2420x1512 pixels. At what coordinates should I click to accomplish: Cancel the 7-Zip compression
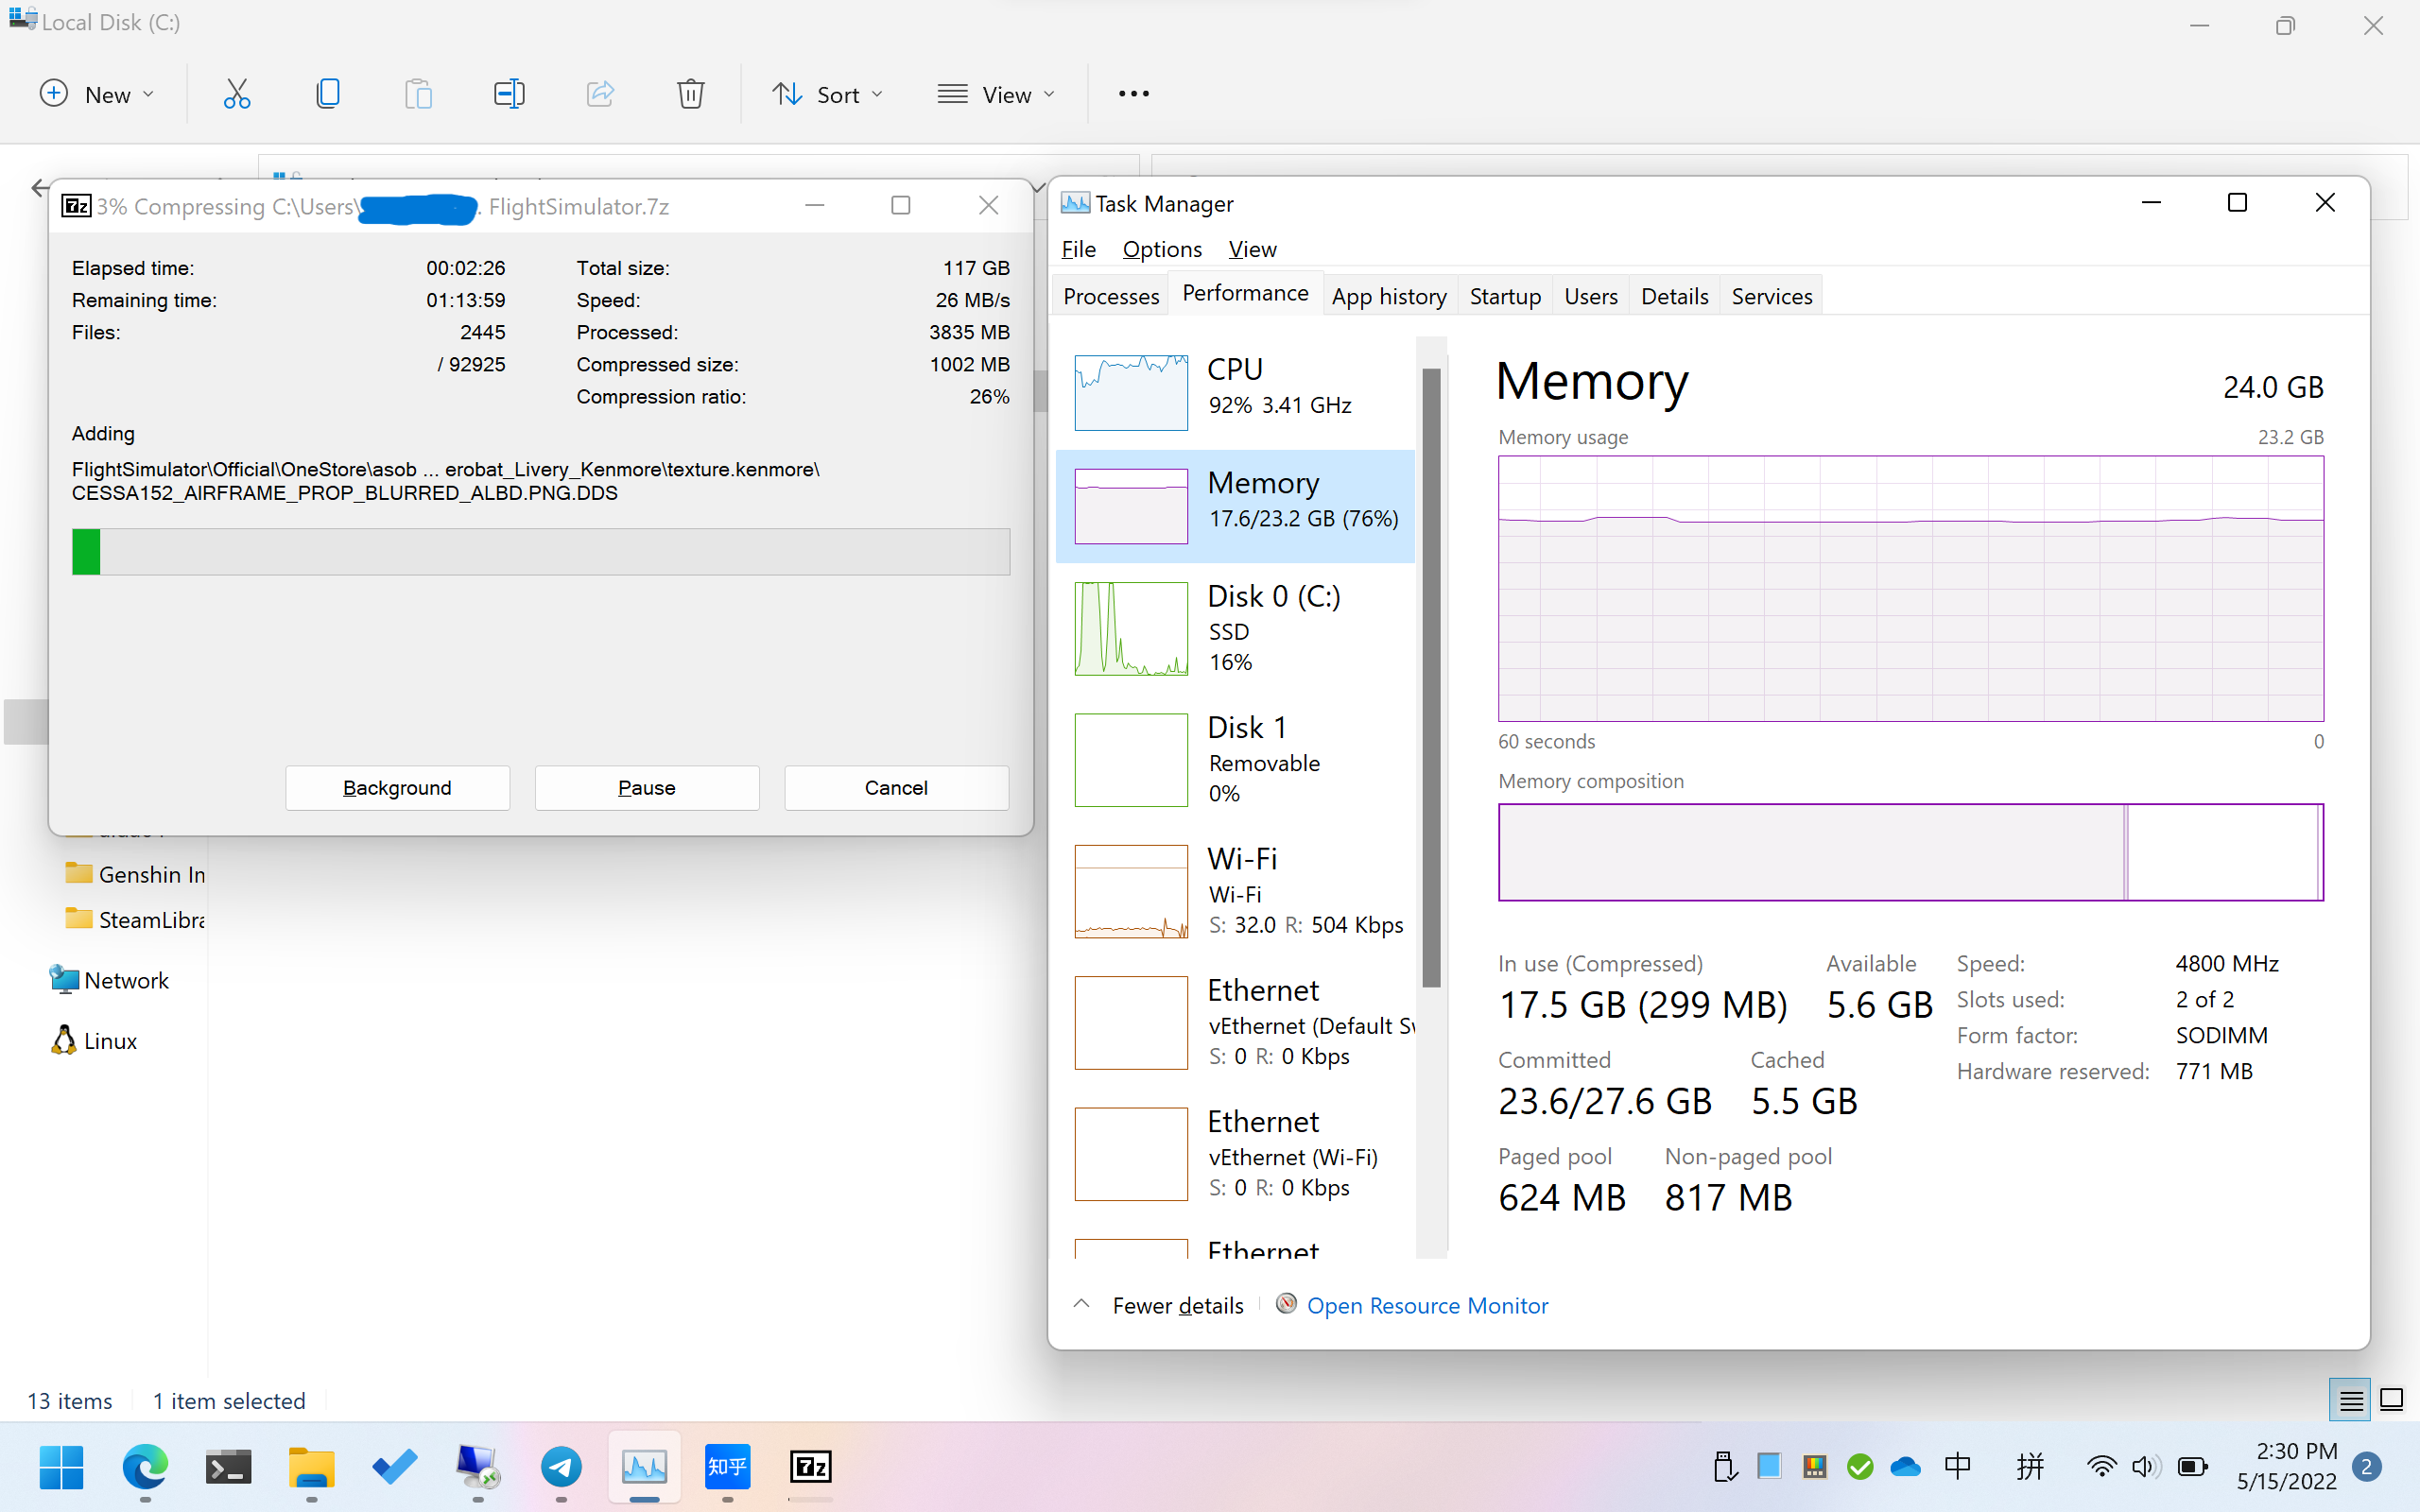tap(896, 788)
